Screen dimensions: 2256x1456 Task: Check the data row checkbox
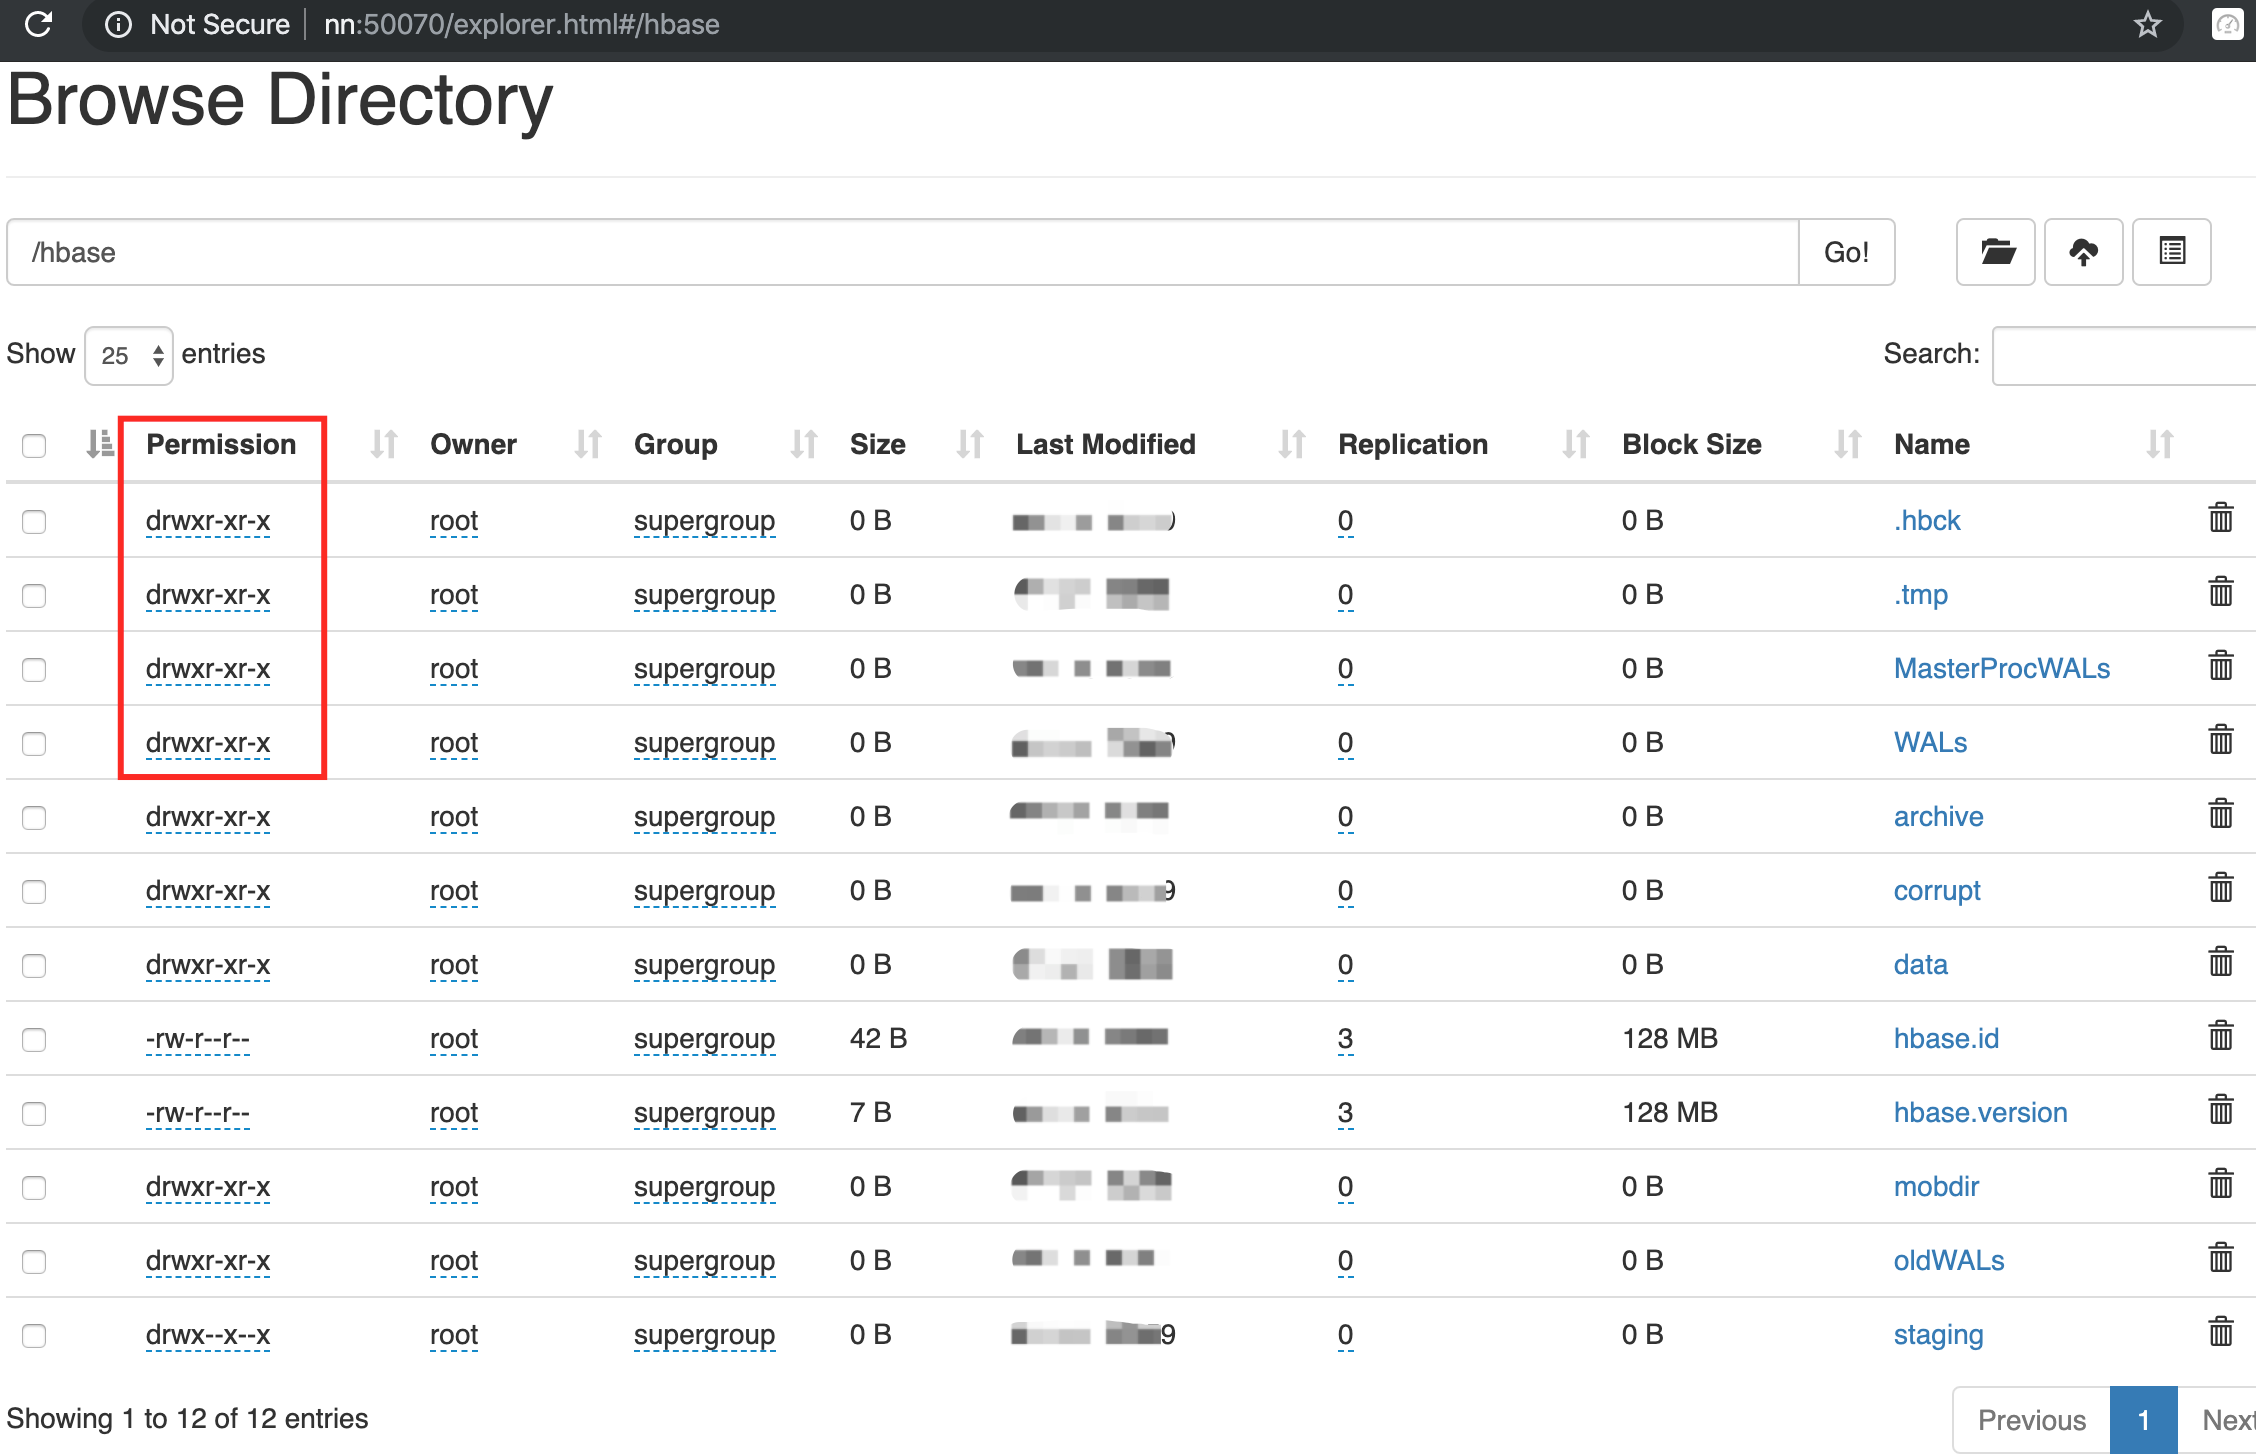(x=34, y=965)
